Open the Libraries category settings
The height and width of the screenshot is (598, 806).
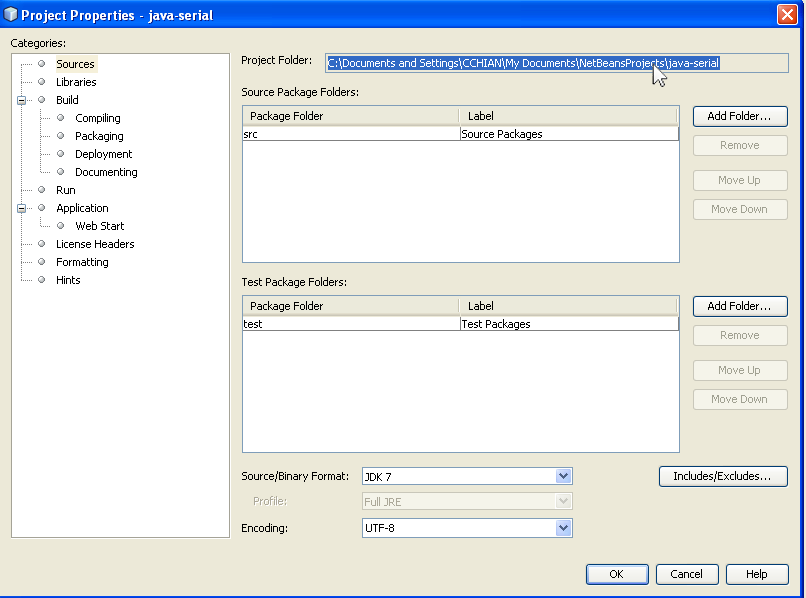[x=76, y=81]
